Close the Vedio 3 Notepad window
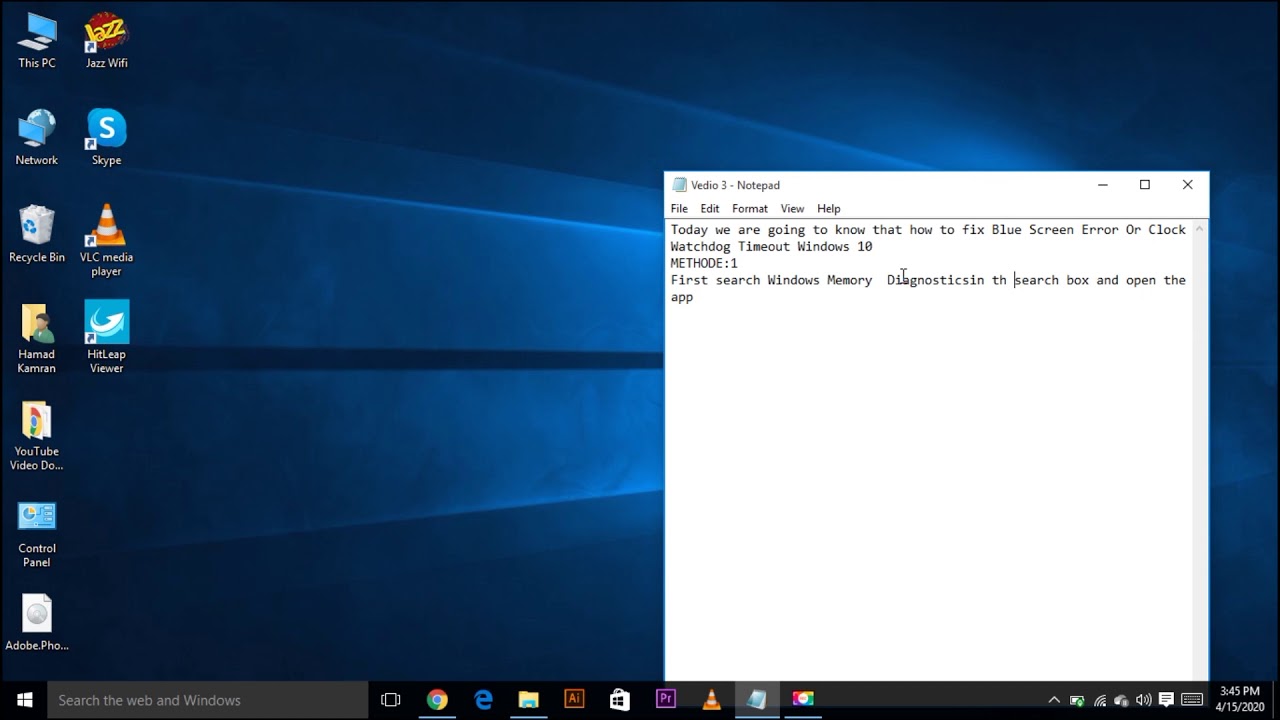Image resolution: width=1280 pixels, height=720 pixels. pos(1187,185)
